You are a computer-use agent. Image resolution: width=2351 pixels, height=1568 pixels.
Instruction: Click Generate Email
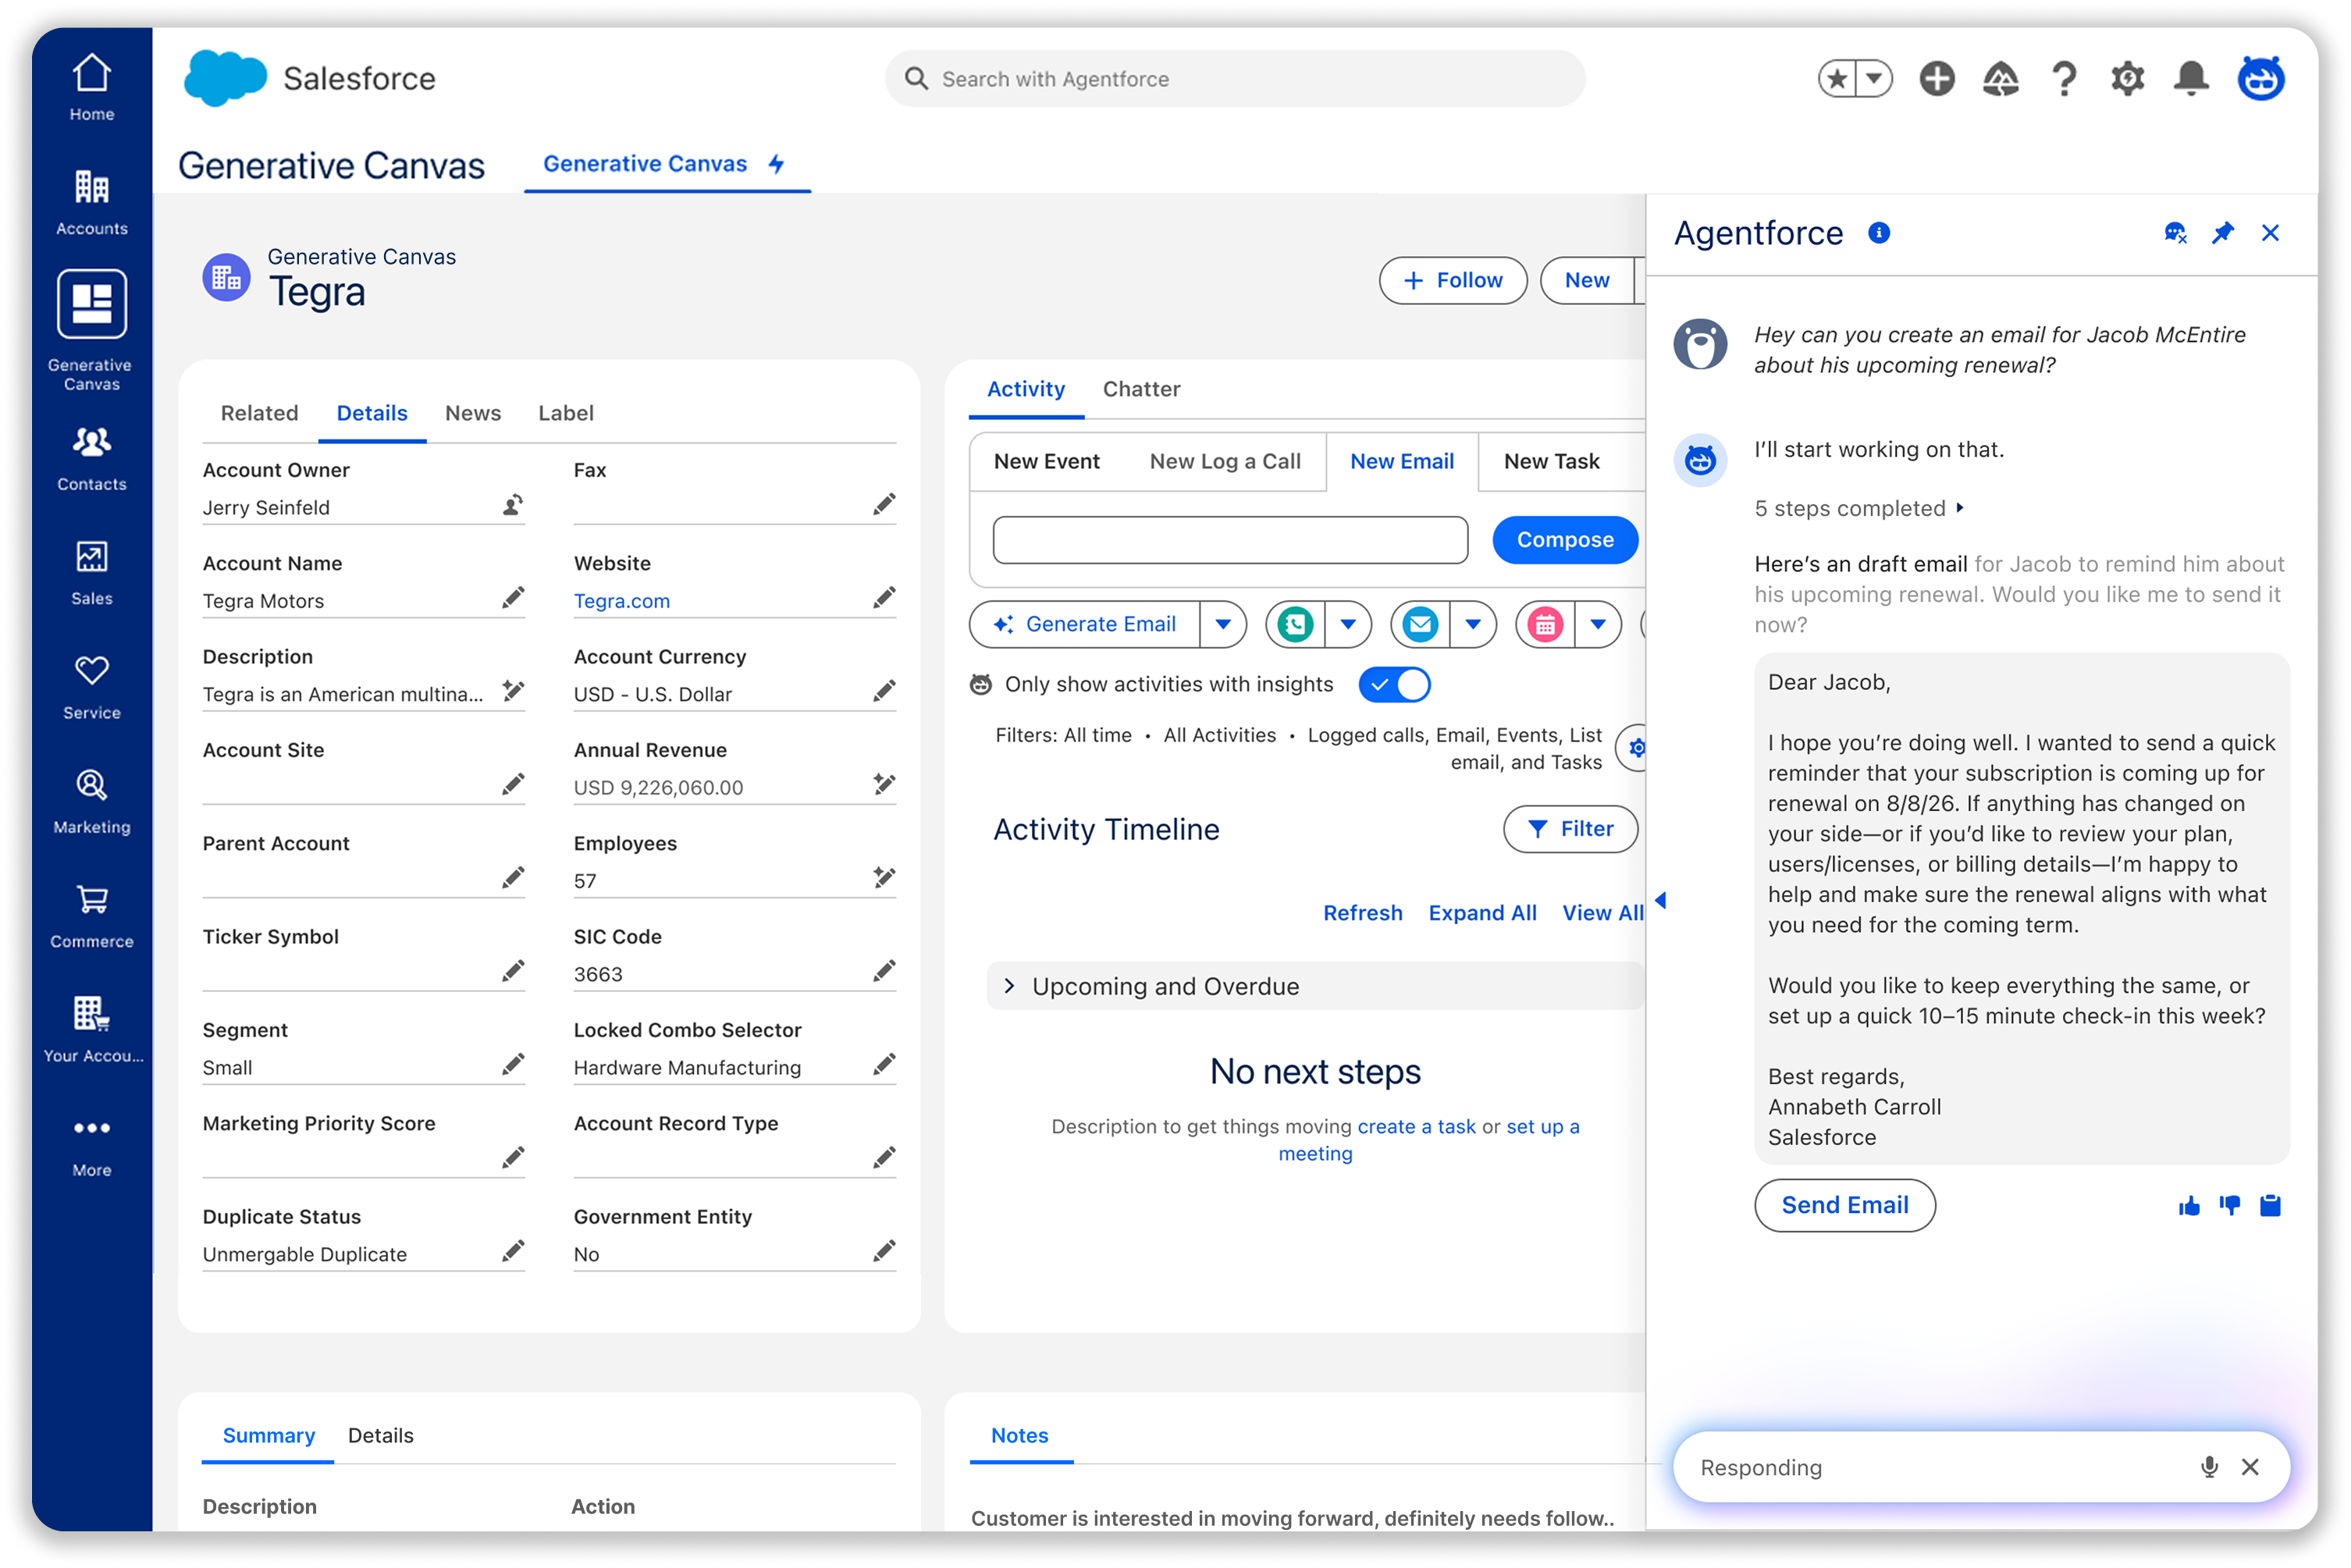1085,625
